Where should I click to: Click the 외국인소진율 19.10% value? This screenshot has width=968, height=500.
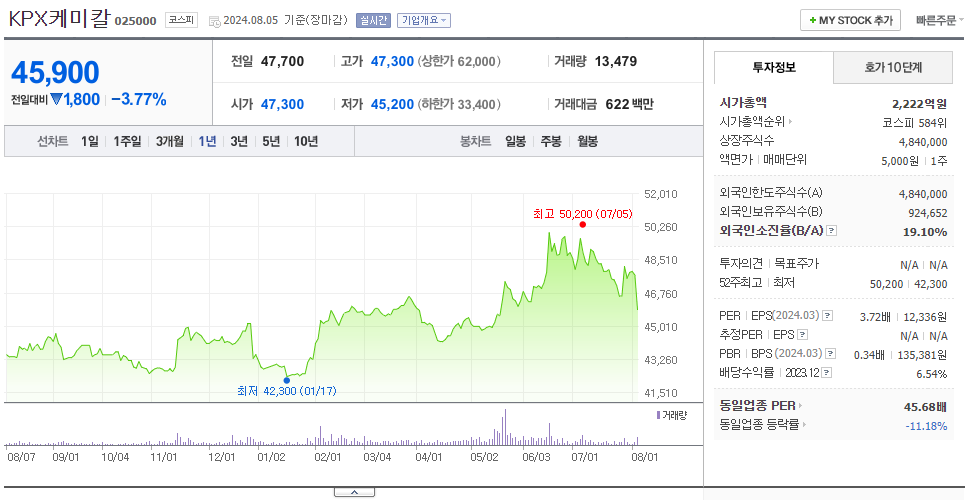pyautogui.click(x=924, y=231)
